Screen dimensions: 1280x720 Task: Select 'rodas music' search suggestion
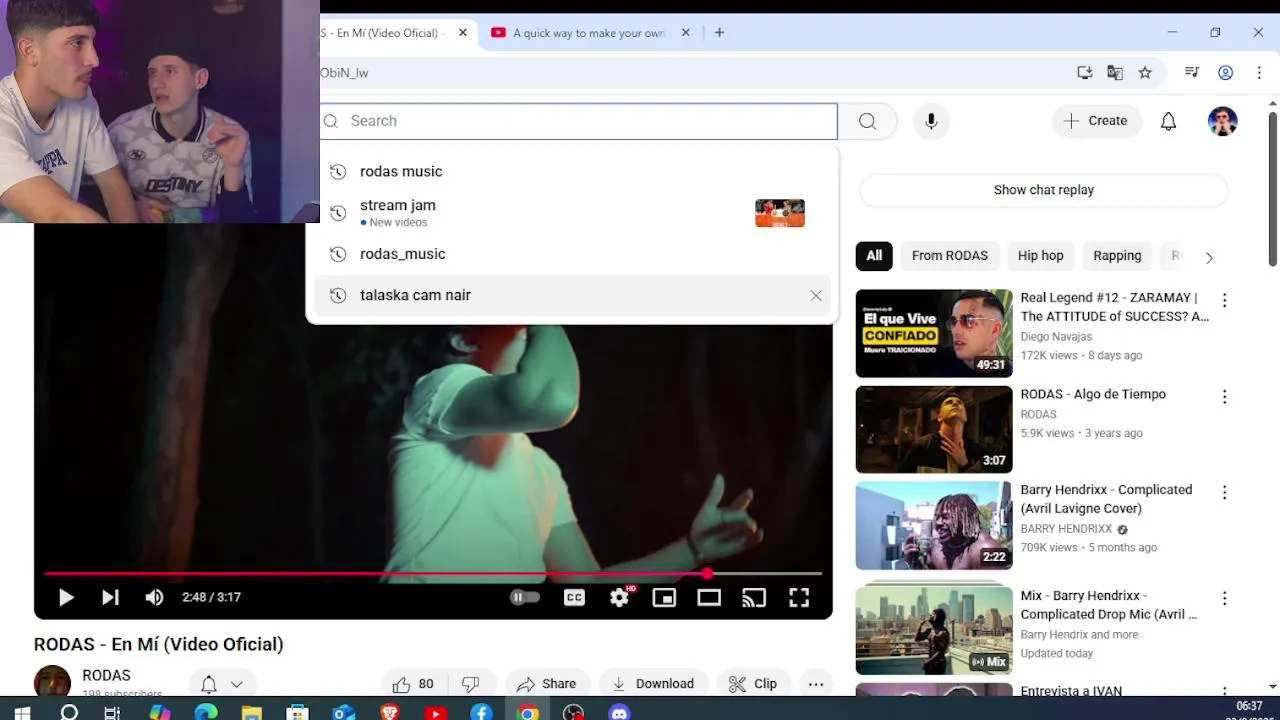[x=572, y=171]
